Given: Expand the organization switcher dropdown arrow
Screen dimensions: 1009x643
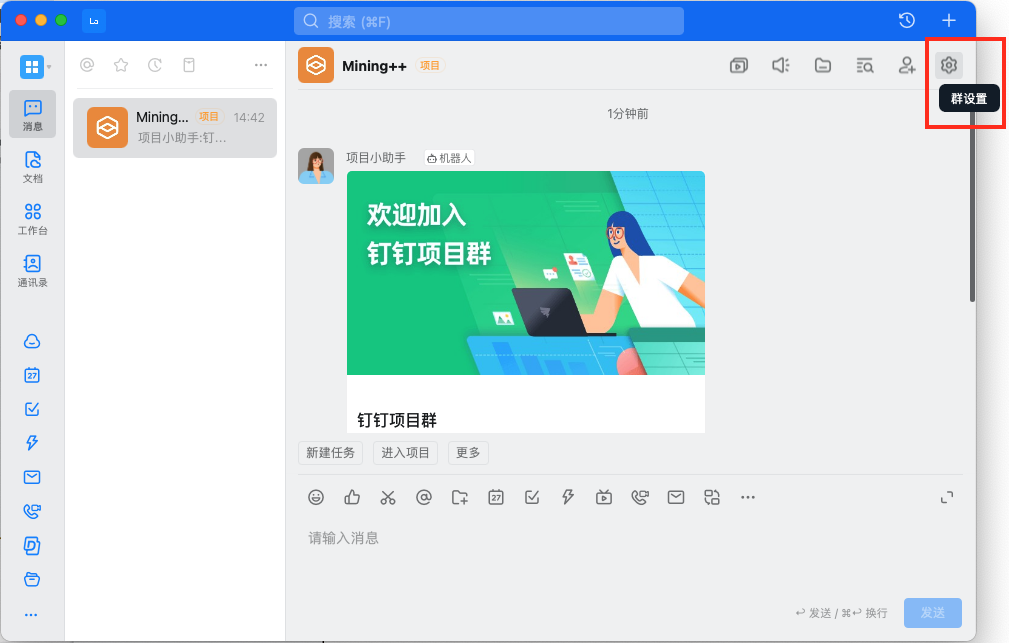Looking at the screenshot, I should pyautogui.click(x=49, y=67).
